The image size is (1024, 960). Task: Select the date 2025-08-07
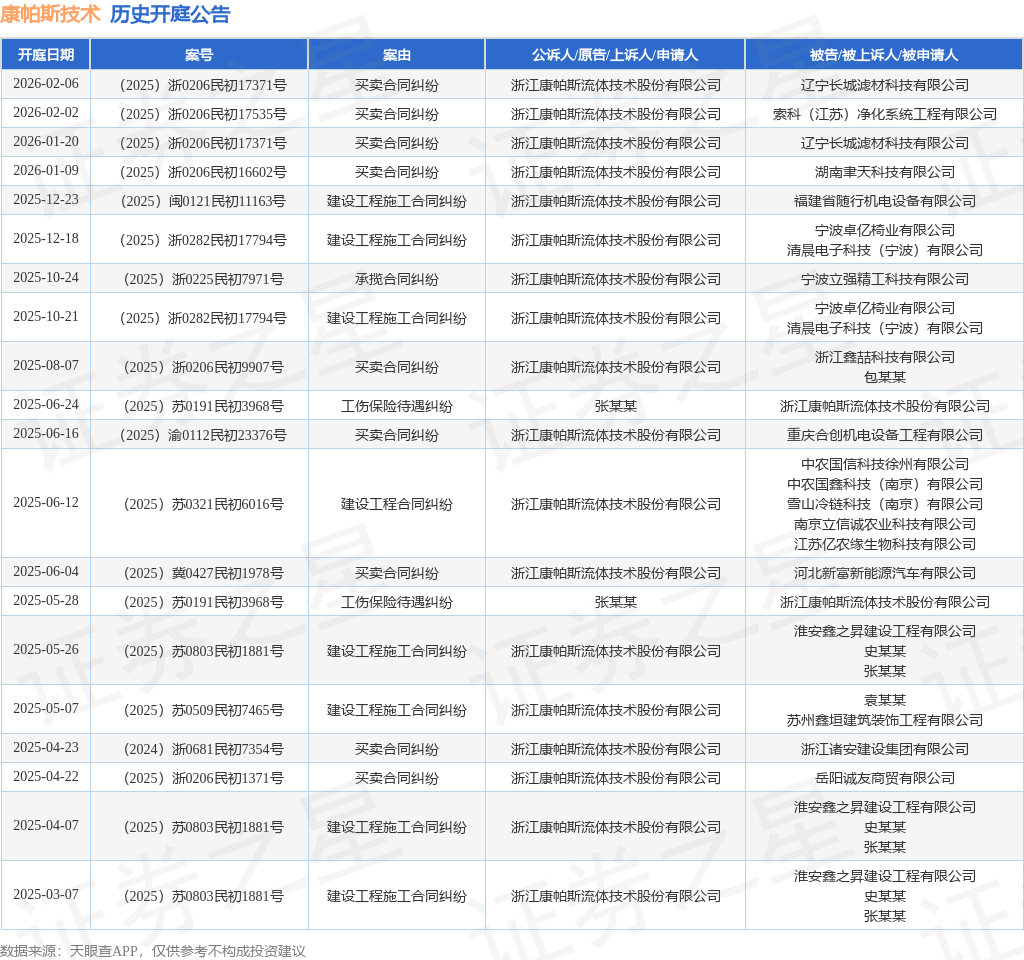pyautogui.click(x=46, y=366)
